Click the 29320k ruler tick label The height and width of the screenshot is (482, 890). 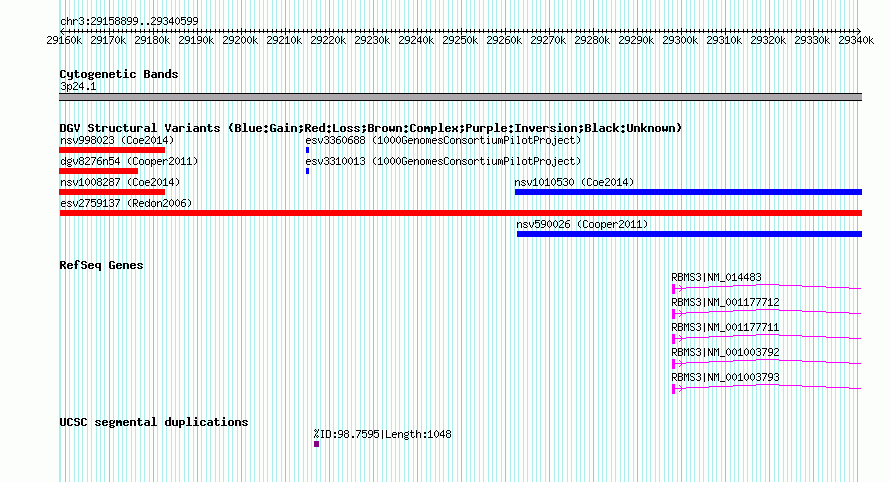coord(768,40)
